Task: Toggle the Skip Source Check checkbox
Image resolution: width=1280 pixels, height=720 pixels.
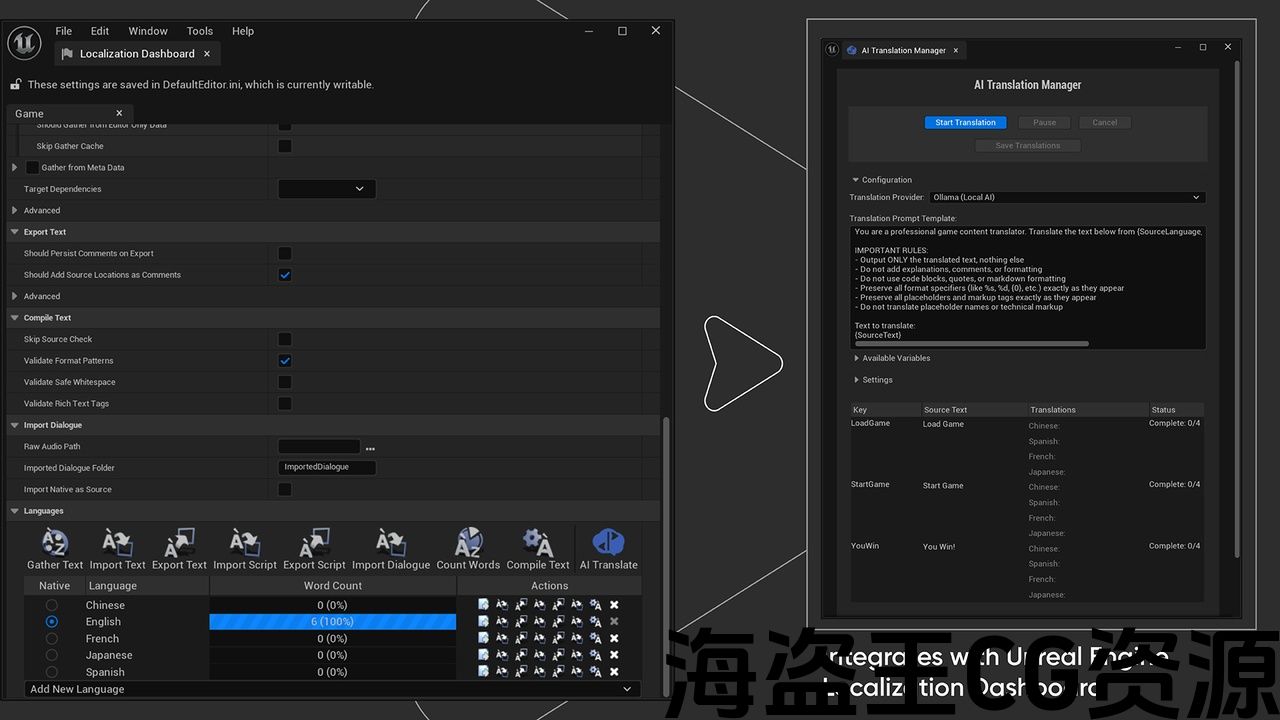Action: pos(285,339)
